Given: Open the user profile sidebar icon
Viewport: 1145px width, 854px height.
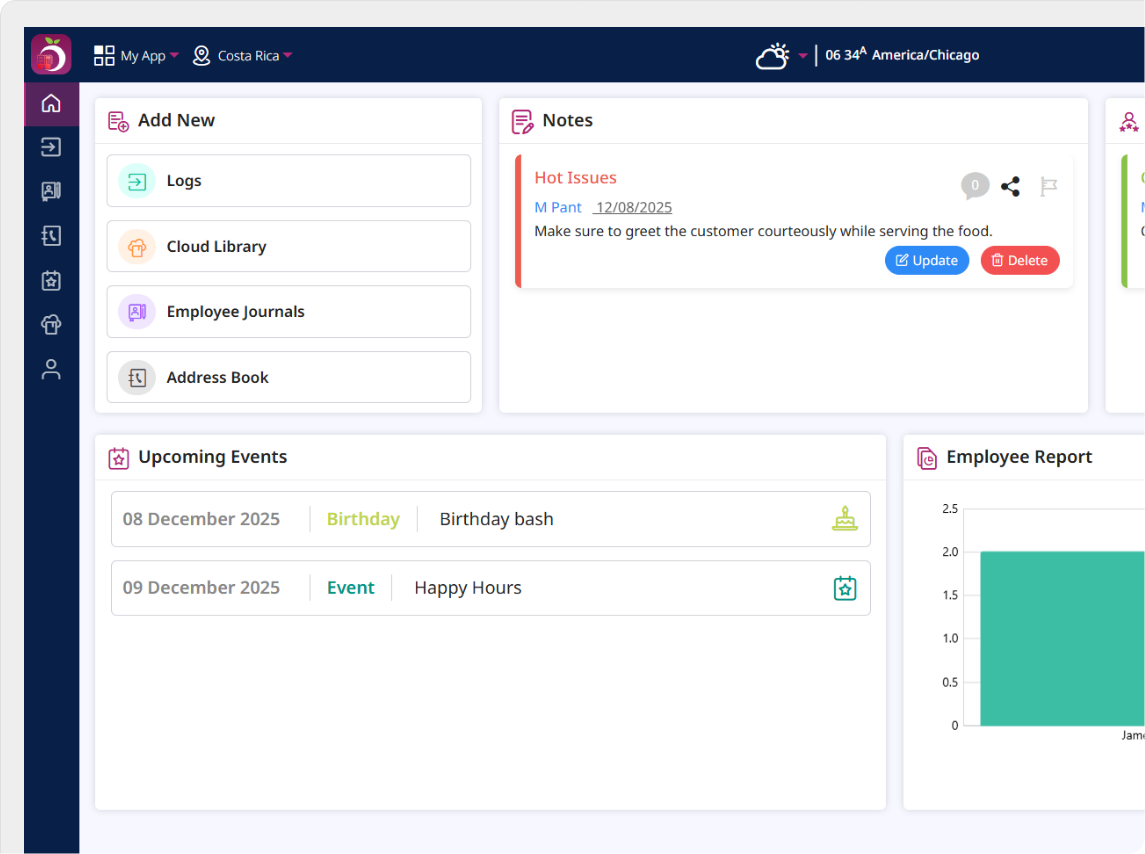Looking at the screenshot, I should click(51, 369).
